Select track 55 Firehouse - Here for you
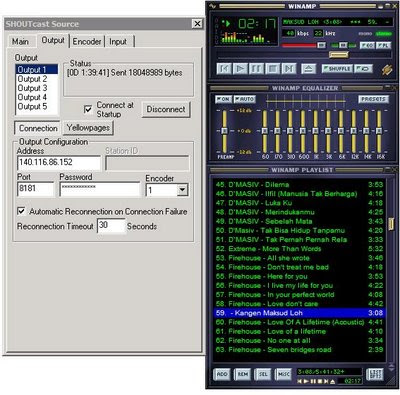This screenshot has width=400, height=395. (x=299, y=276)
